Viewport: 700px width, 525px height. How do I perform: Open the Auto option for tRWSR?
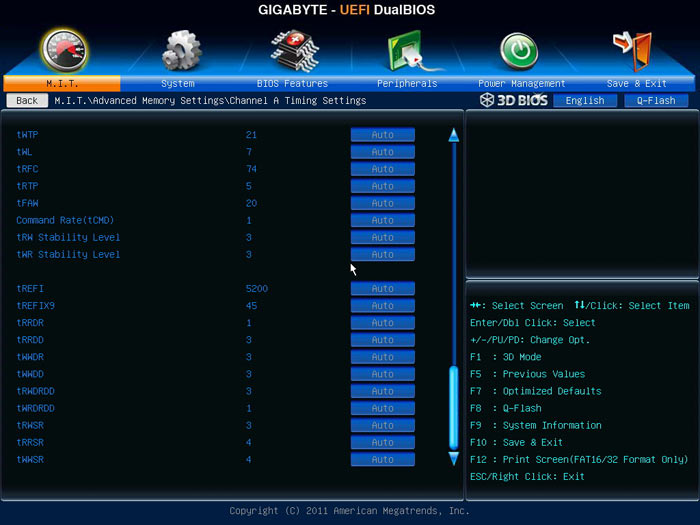pyautogui.click(x=383, y=425)
